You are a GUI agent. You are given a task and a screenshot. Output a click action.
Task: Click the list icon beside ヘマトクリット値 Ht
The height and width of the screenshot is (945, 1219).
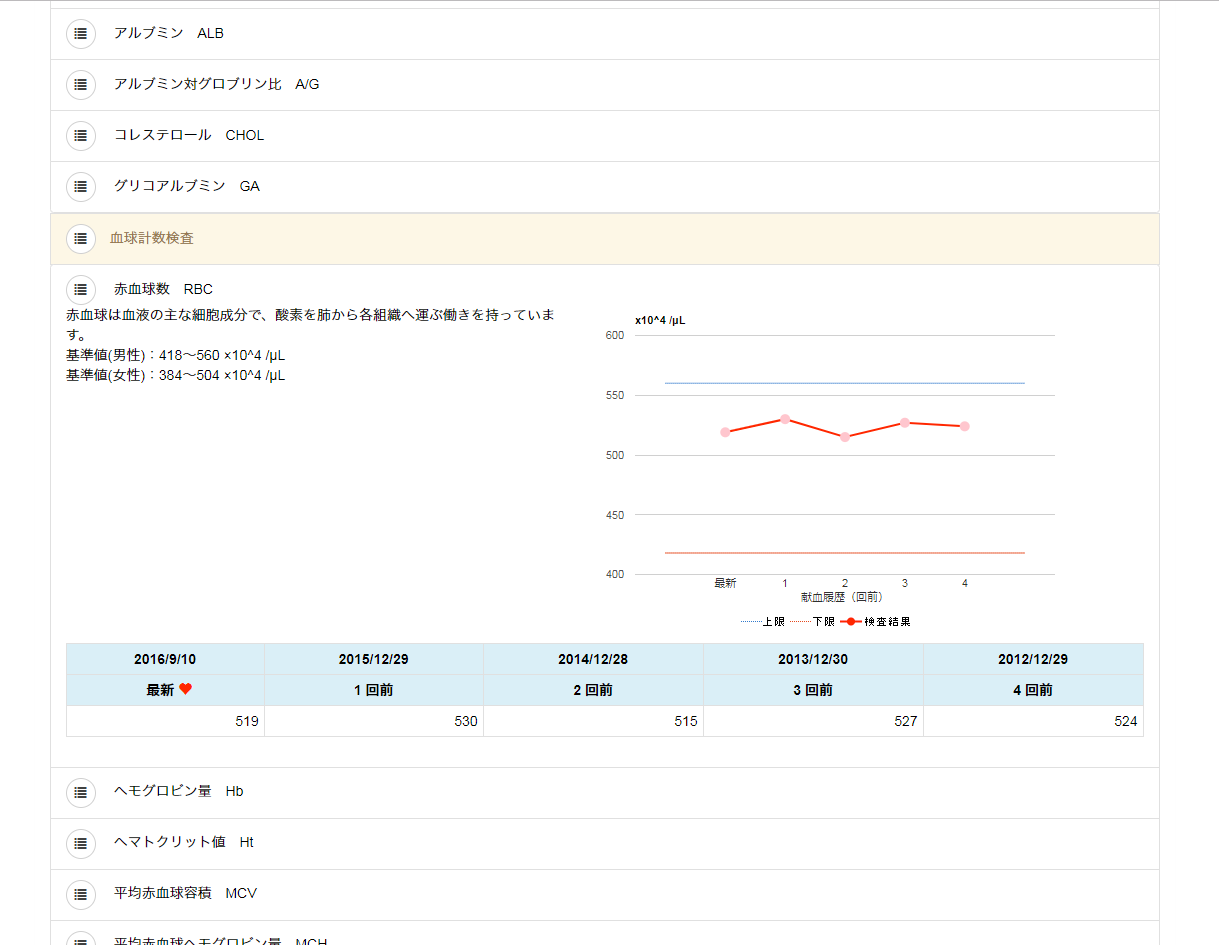click(81, 843)
